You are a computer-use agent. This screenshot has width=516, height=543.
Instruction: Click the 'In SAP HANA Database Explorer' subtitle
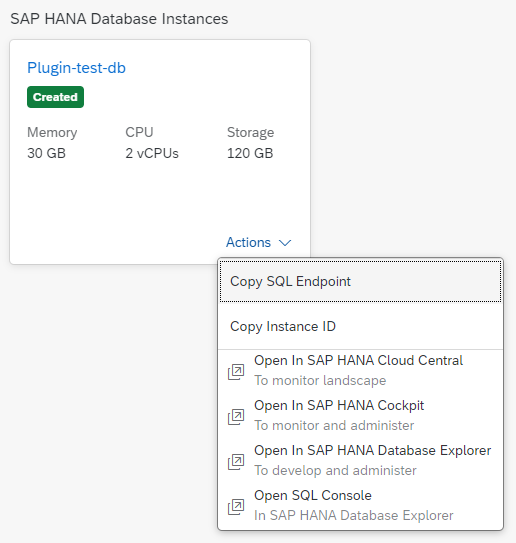click(354, 515)
